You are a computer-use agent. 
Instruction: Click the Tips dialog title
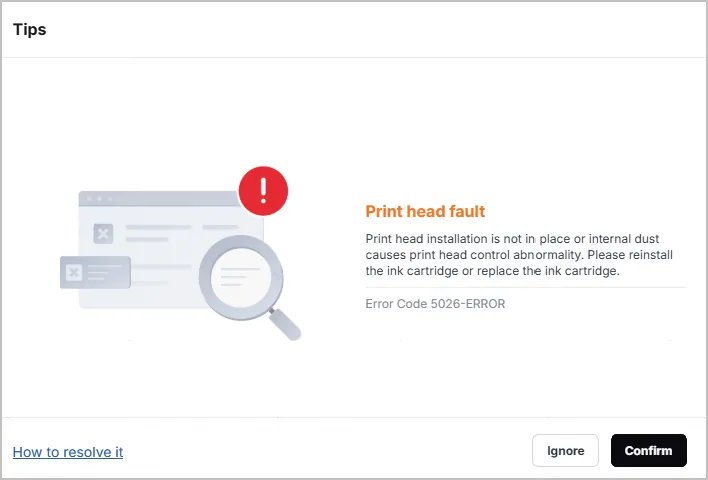pyautogui.click(x=29, y=29)
